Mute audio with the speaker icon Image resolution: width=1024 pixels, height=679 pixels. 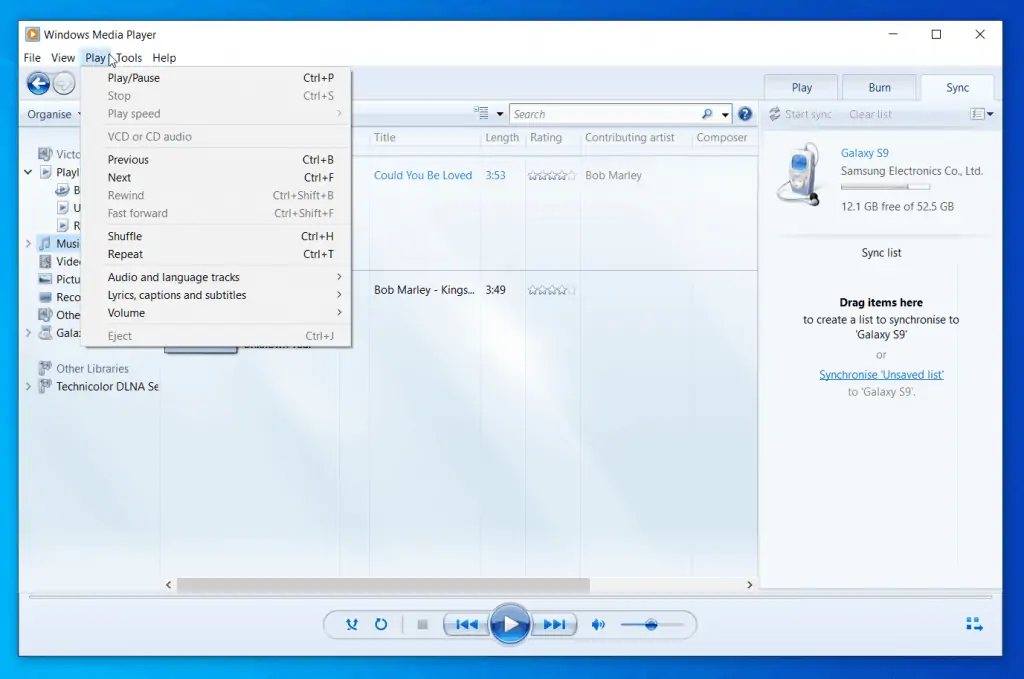pyautogui.click(x=599, y=623)
